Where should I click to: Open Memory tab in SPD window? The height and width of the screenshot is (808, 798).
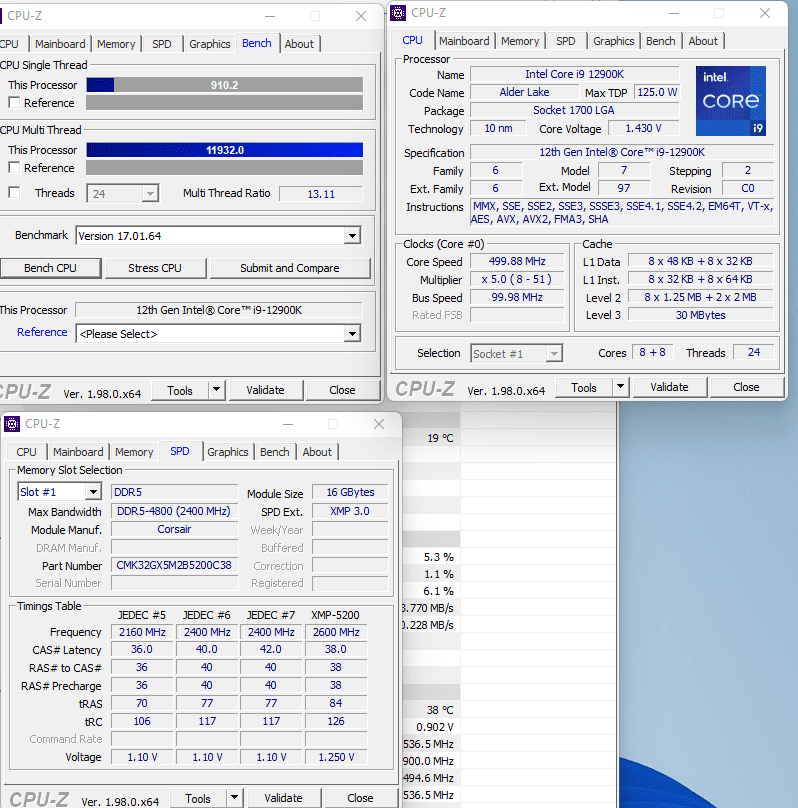[x=134, y=452]
